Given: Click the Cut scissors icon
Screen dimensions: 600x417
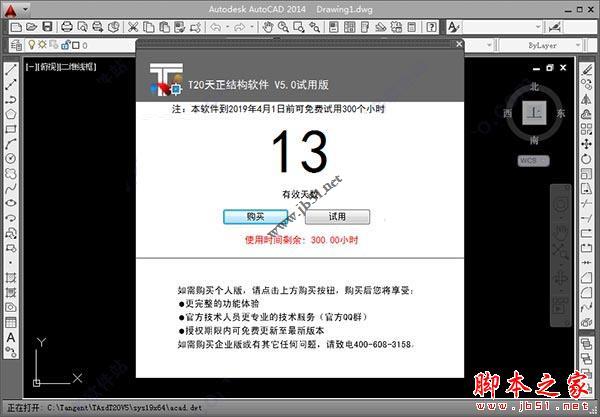Looking at the screenshot, I should coord(133,27).
